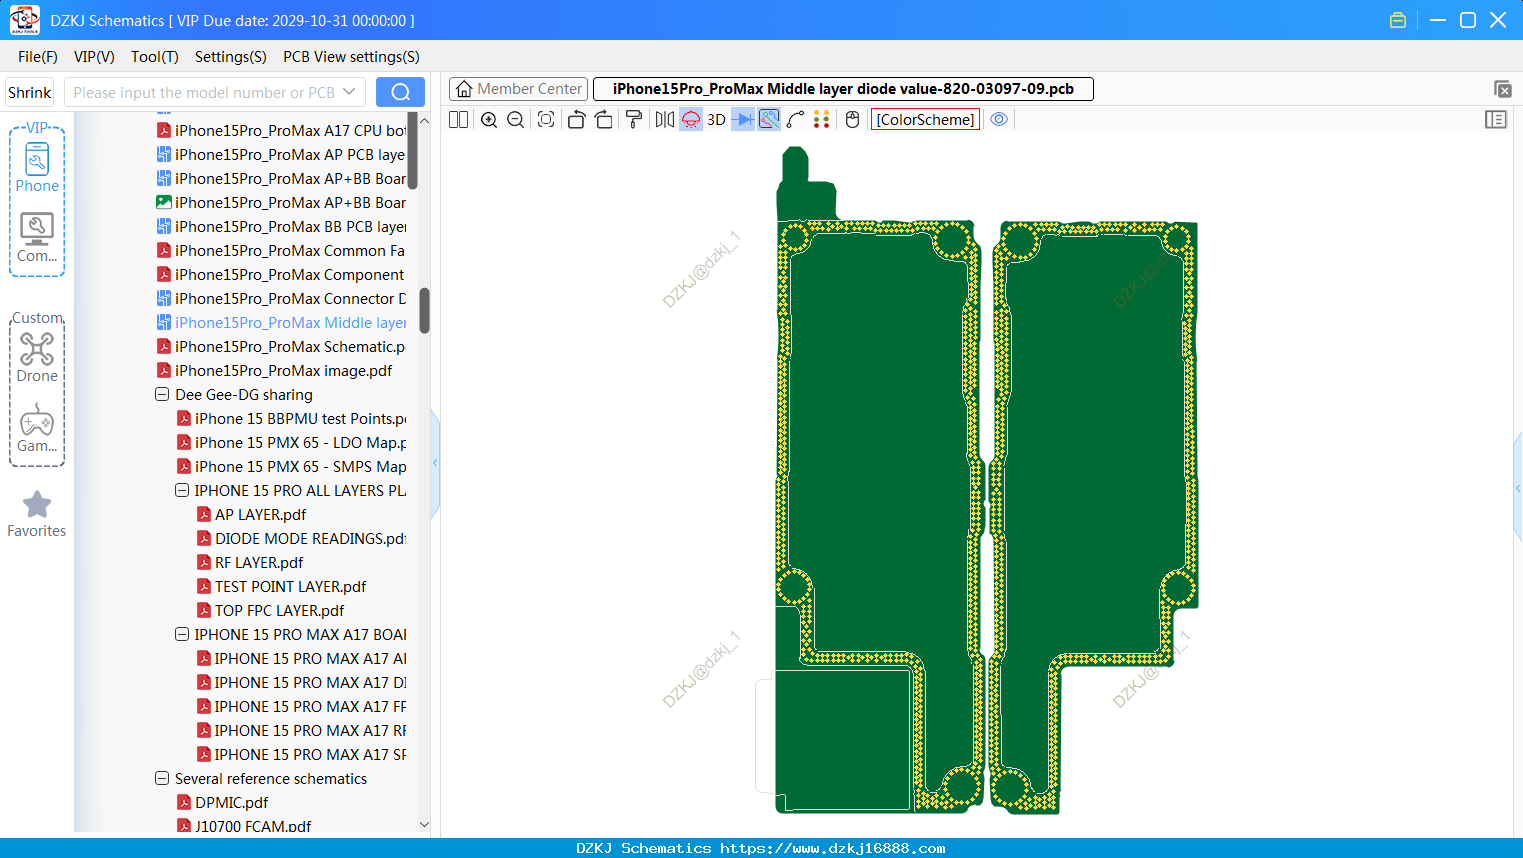This screenshot has height=858, width=1523.
Task: Close the open PCB tab with the X icon
Action: click(1502, 89)
